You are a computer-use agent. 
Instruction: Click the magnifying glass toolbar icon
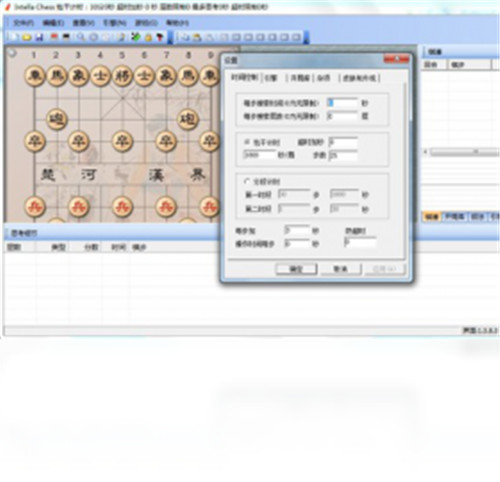point(81,37)
